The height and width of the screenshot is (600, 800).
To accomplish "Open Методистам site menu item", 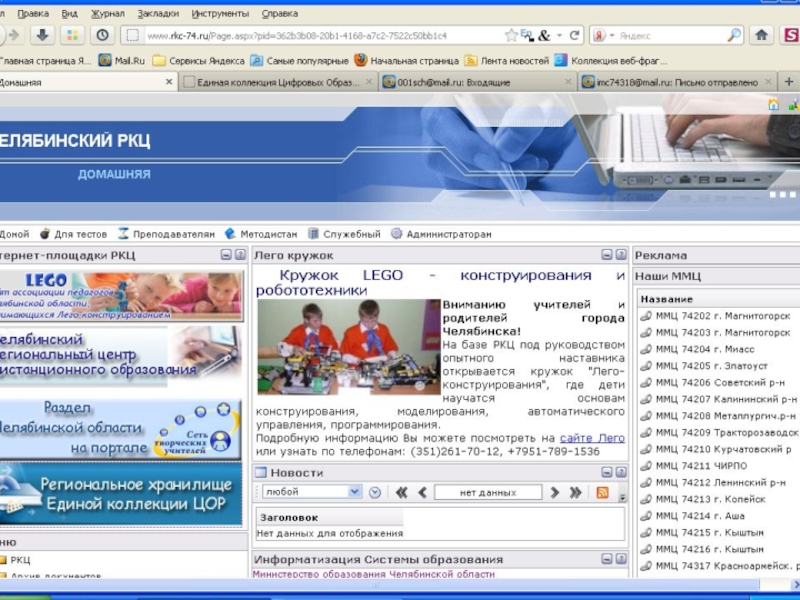I will coord(261,234).
